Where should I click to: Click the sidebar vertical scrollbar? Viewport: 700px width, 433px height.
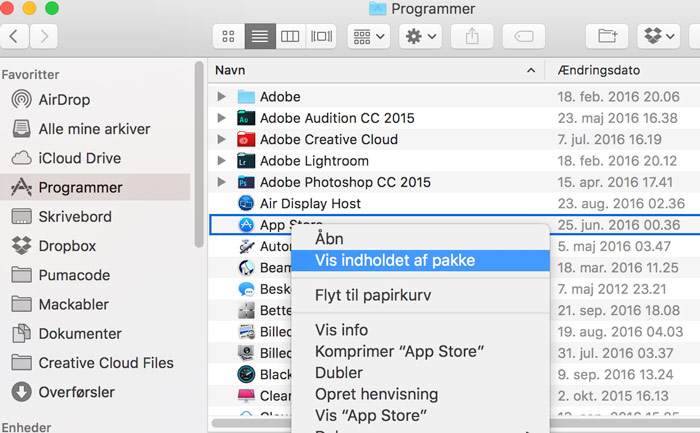[x=199, y=154]
